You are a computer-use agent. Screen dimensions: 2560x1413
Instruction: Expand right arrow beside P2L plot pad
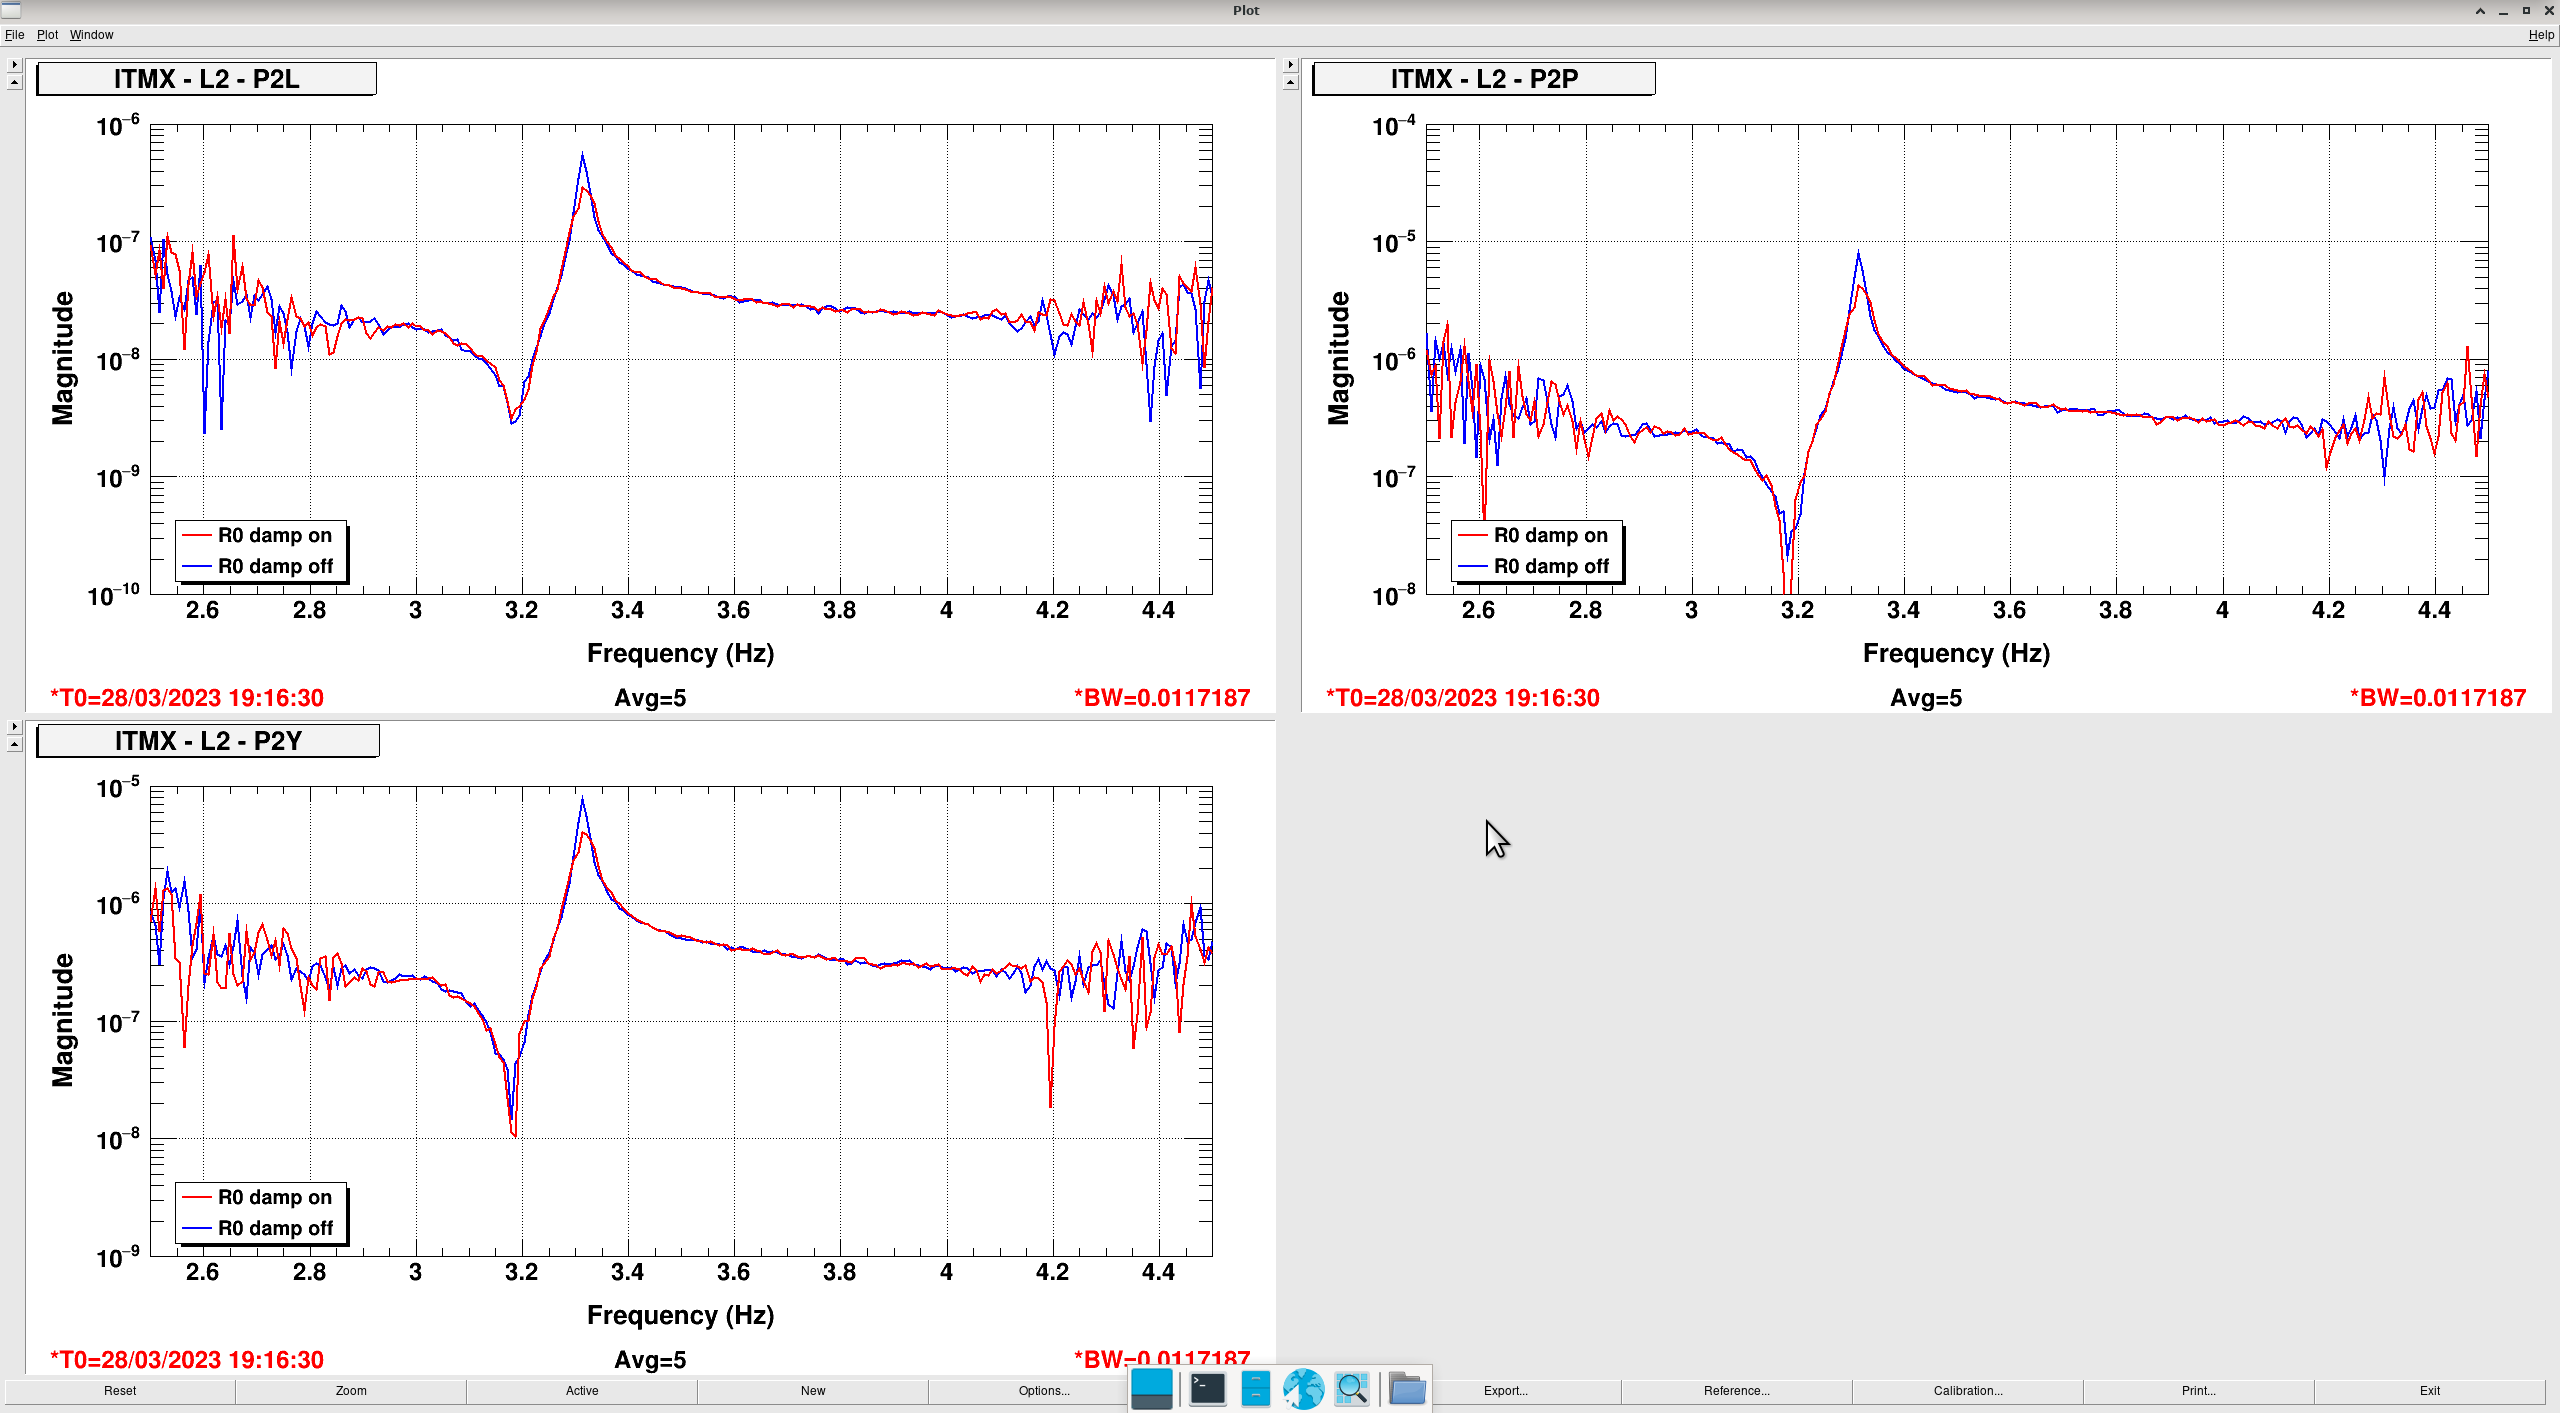(14, 64)
